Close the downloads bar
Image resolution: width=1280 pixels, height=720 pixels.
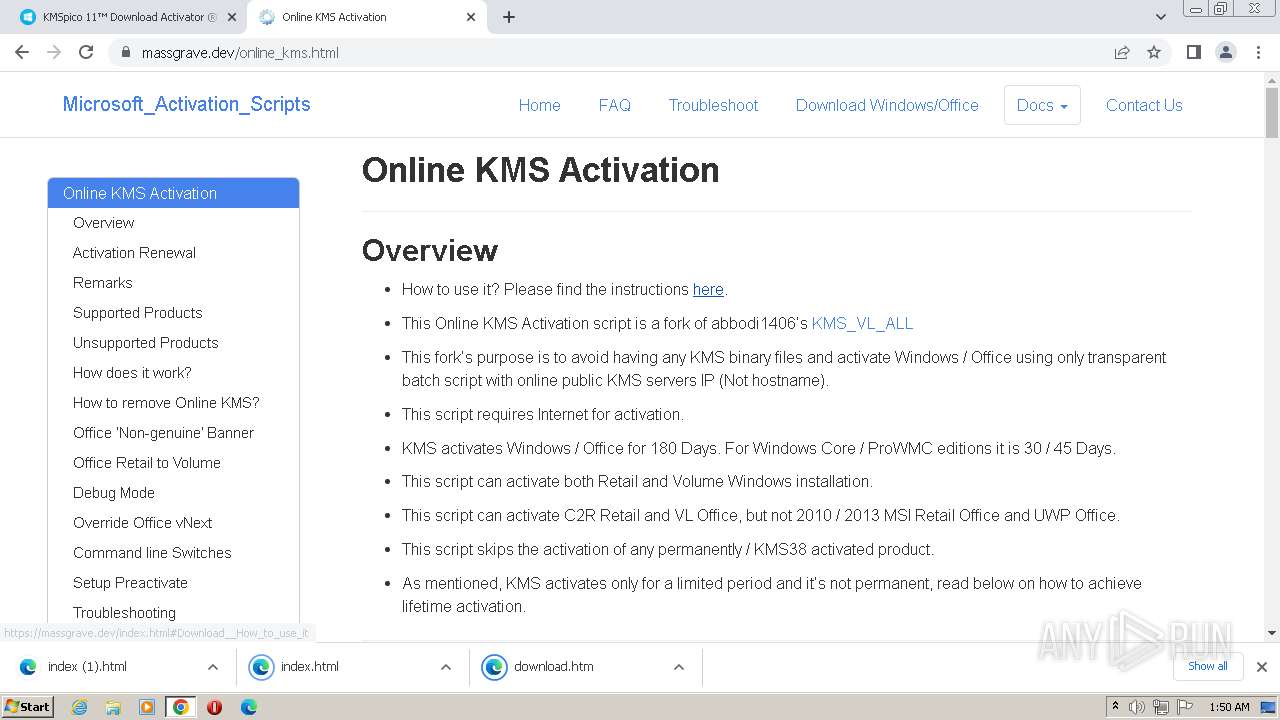(1262, 667)
